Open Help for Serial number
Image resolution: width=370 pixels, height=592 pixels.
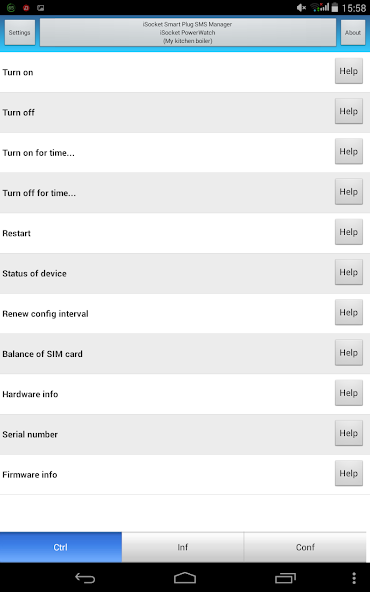(x=348, y=433)
